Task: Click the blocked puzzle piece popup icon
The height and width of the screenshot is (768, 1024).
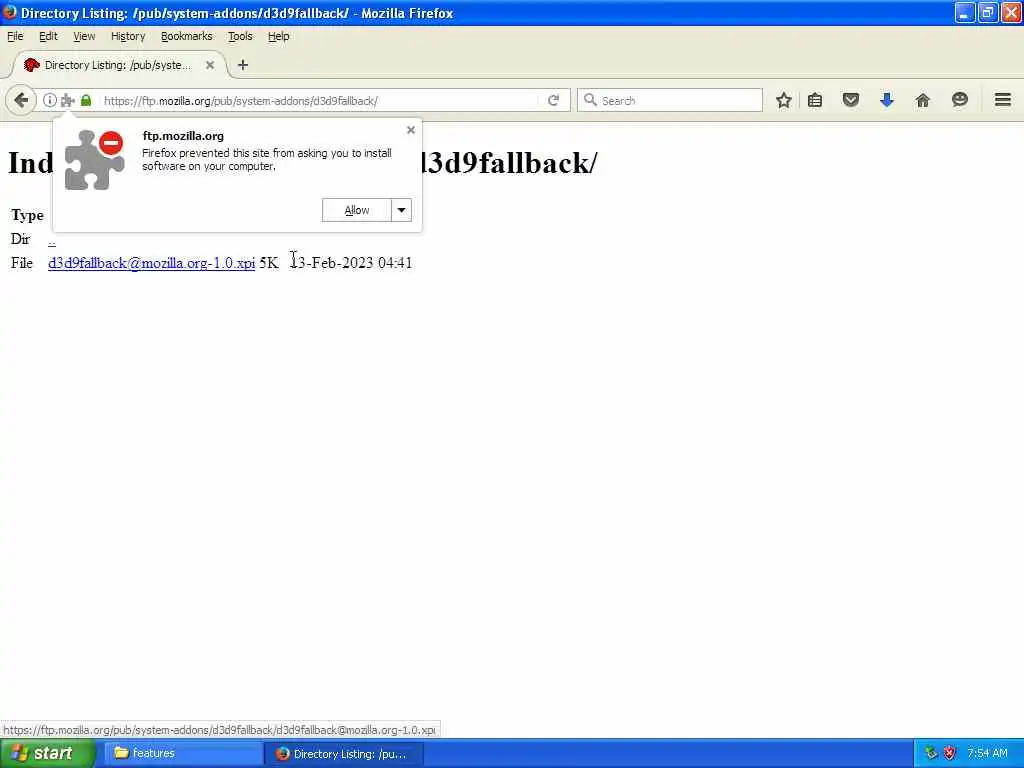Action: (x=94, y=160)
